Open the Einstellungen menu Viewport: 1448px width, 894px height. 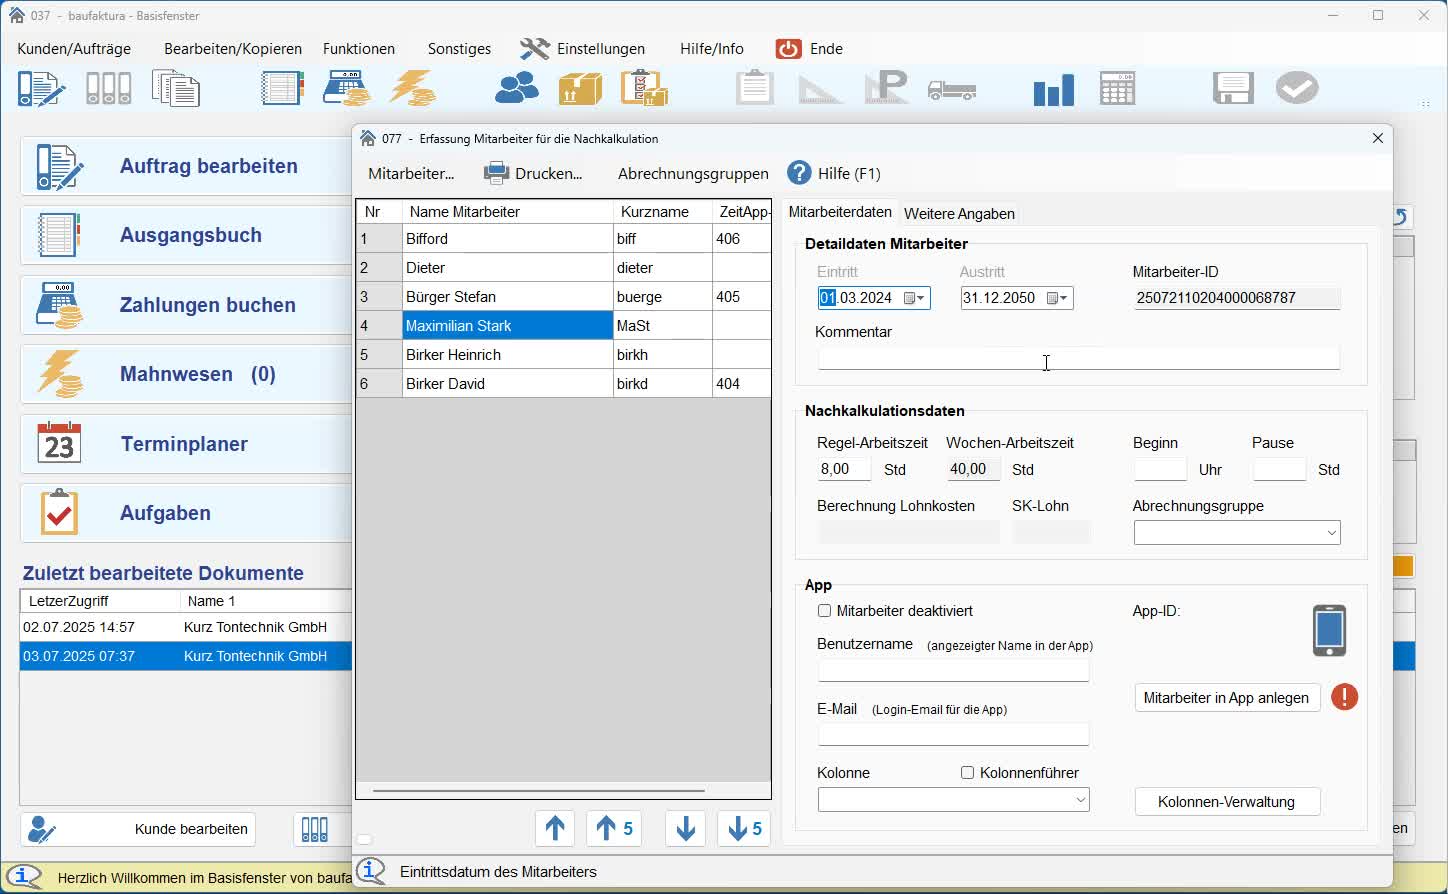[x=583, y=49]
